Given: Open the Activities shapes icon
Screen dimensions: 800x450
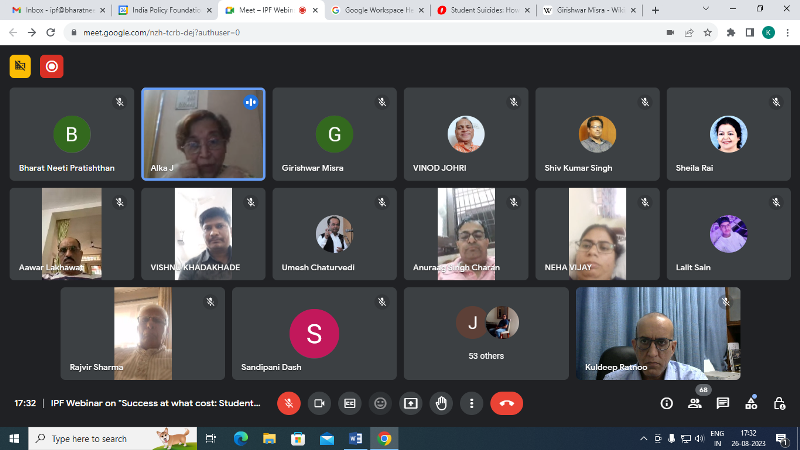Looking at the screenshot, I should click(x=751, y=403).
